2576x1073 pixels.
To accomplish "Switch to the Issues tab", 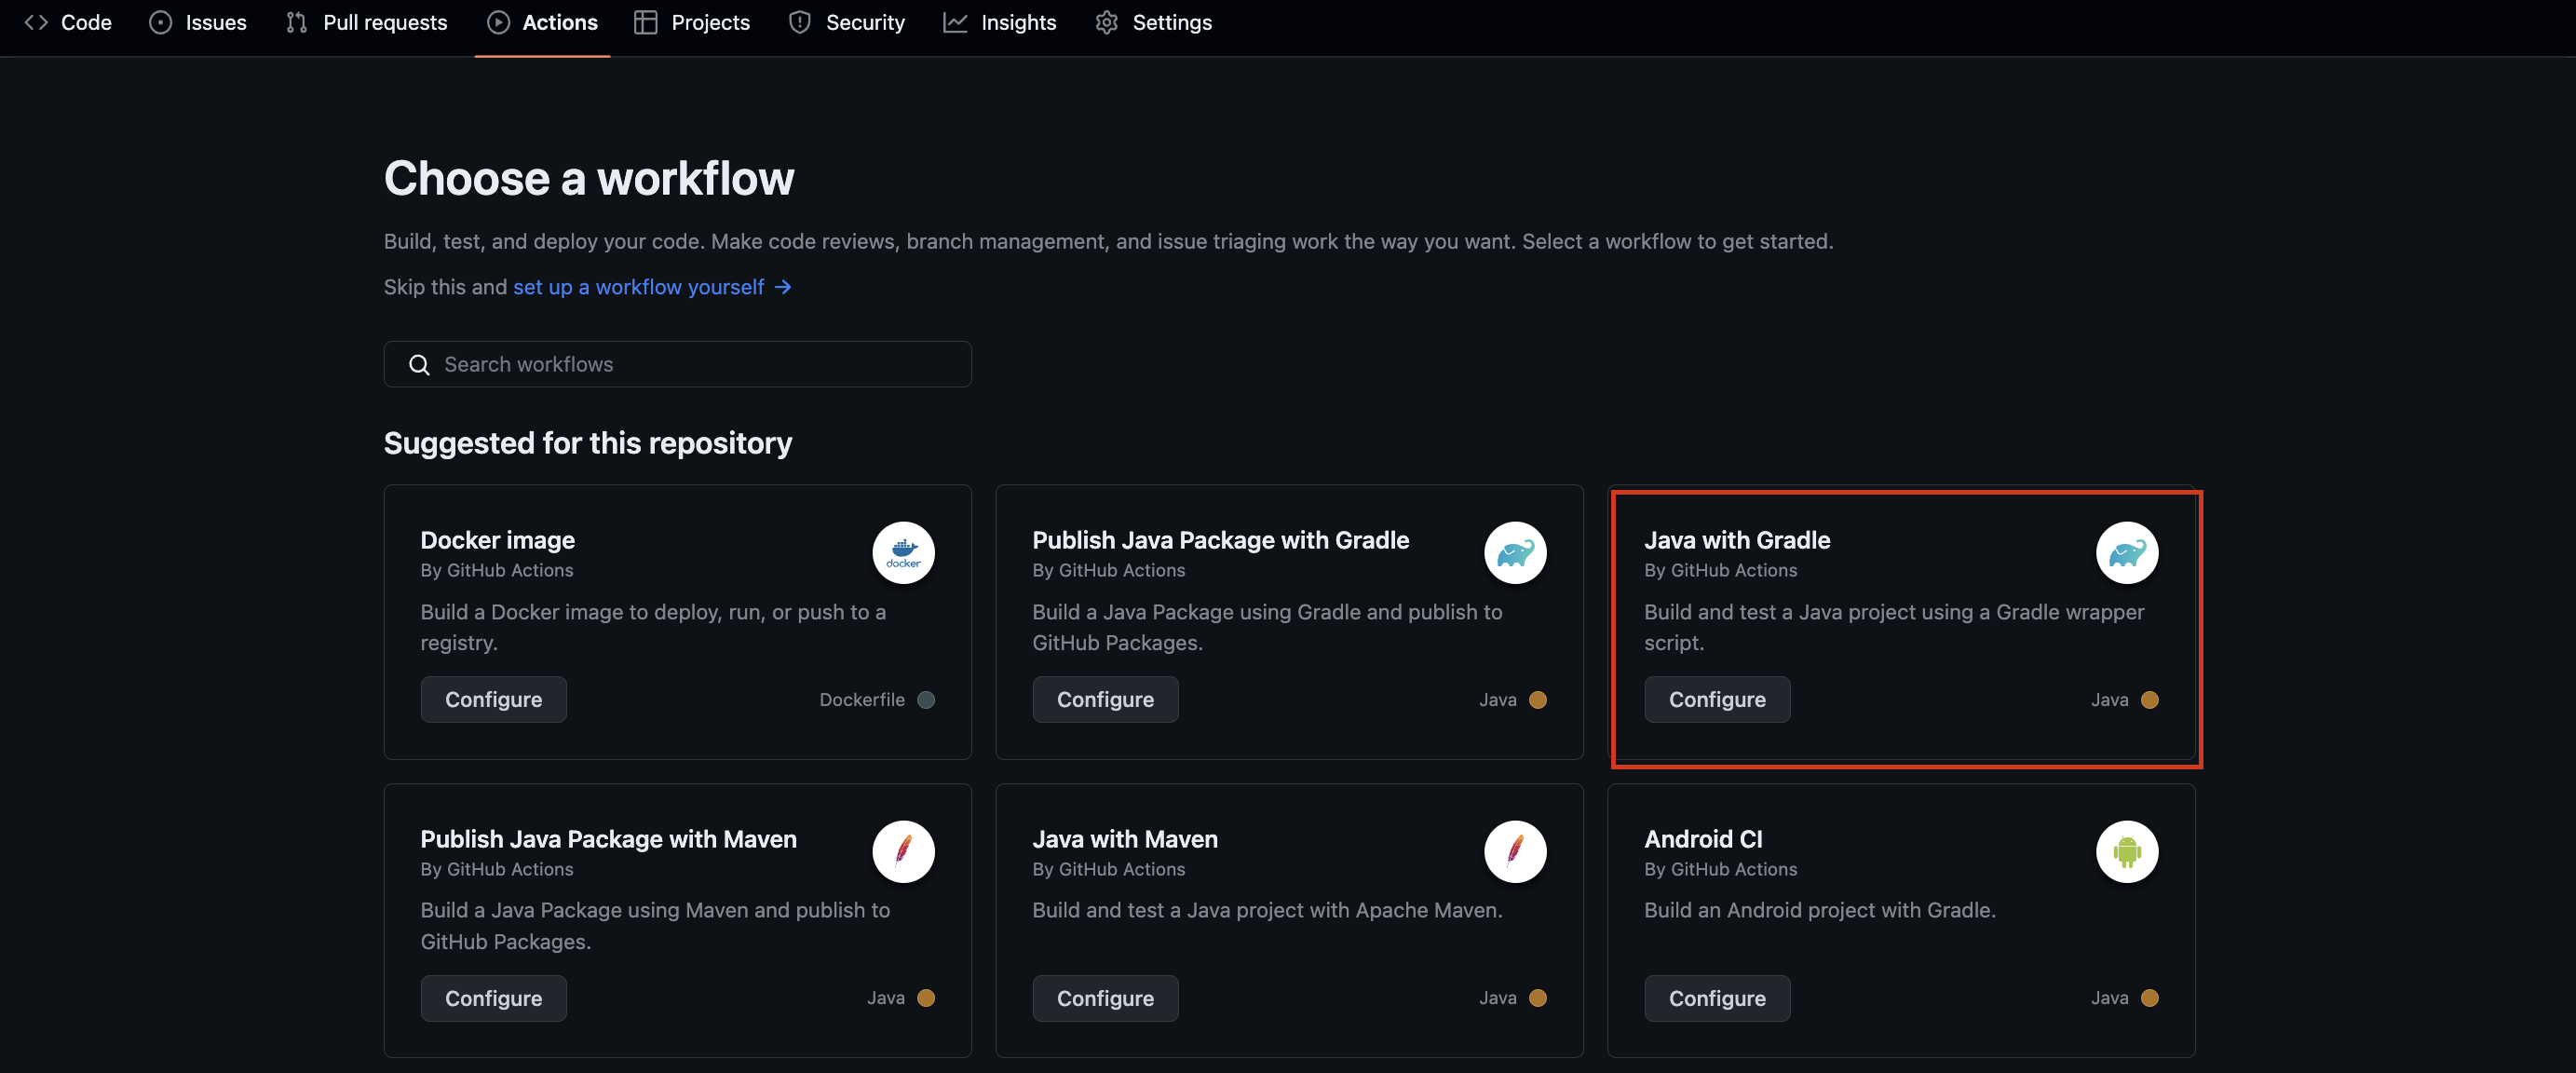I will pos(198,22).
